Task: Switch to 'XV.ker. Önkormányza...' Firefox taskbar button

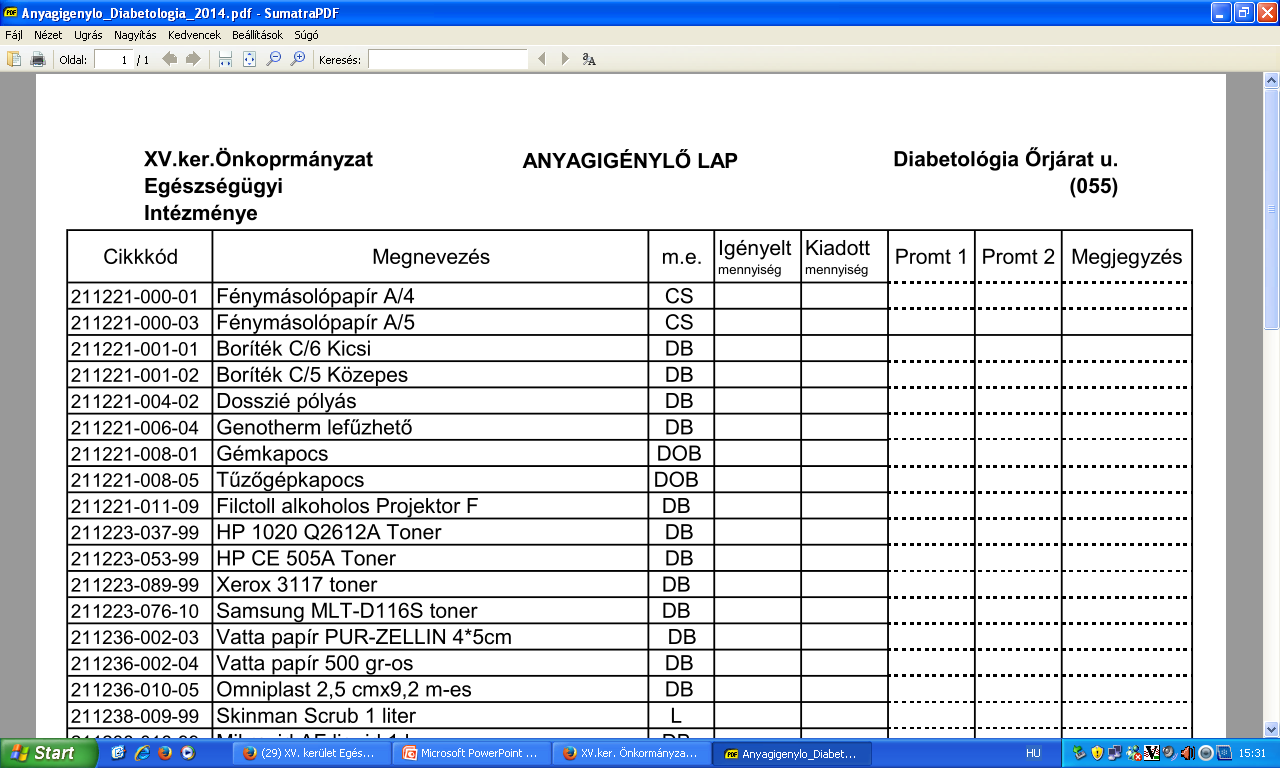Action: [630, 753]
